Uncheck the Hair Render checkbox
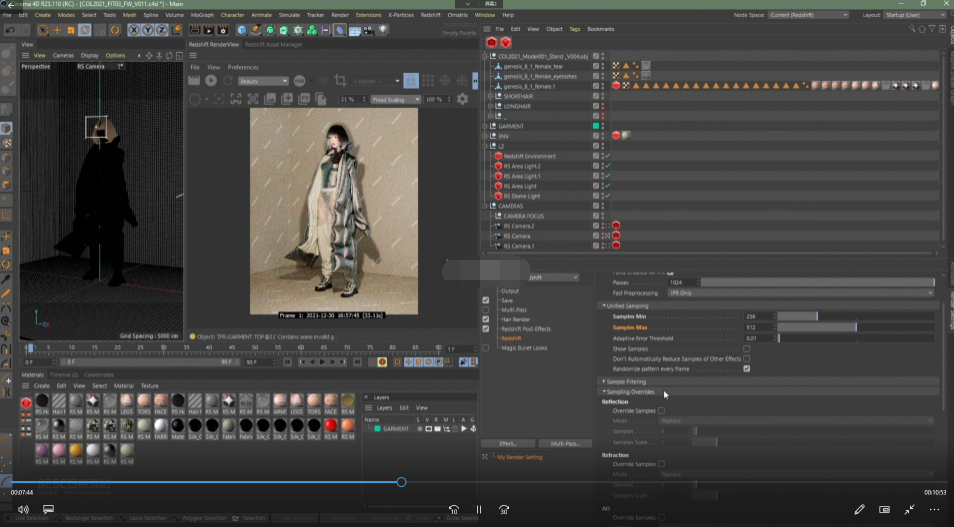Image resolution: width=954 pixels, height=527 pixels. (486, 319)
